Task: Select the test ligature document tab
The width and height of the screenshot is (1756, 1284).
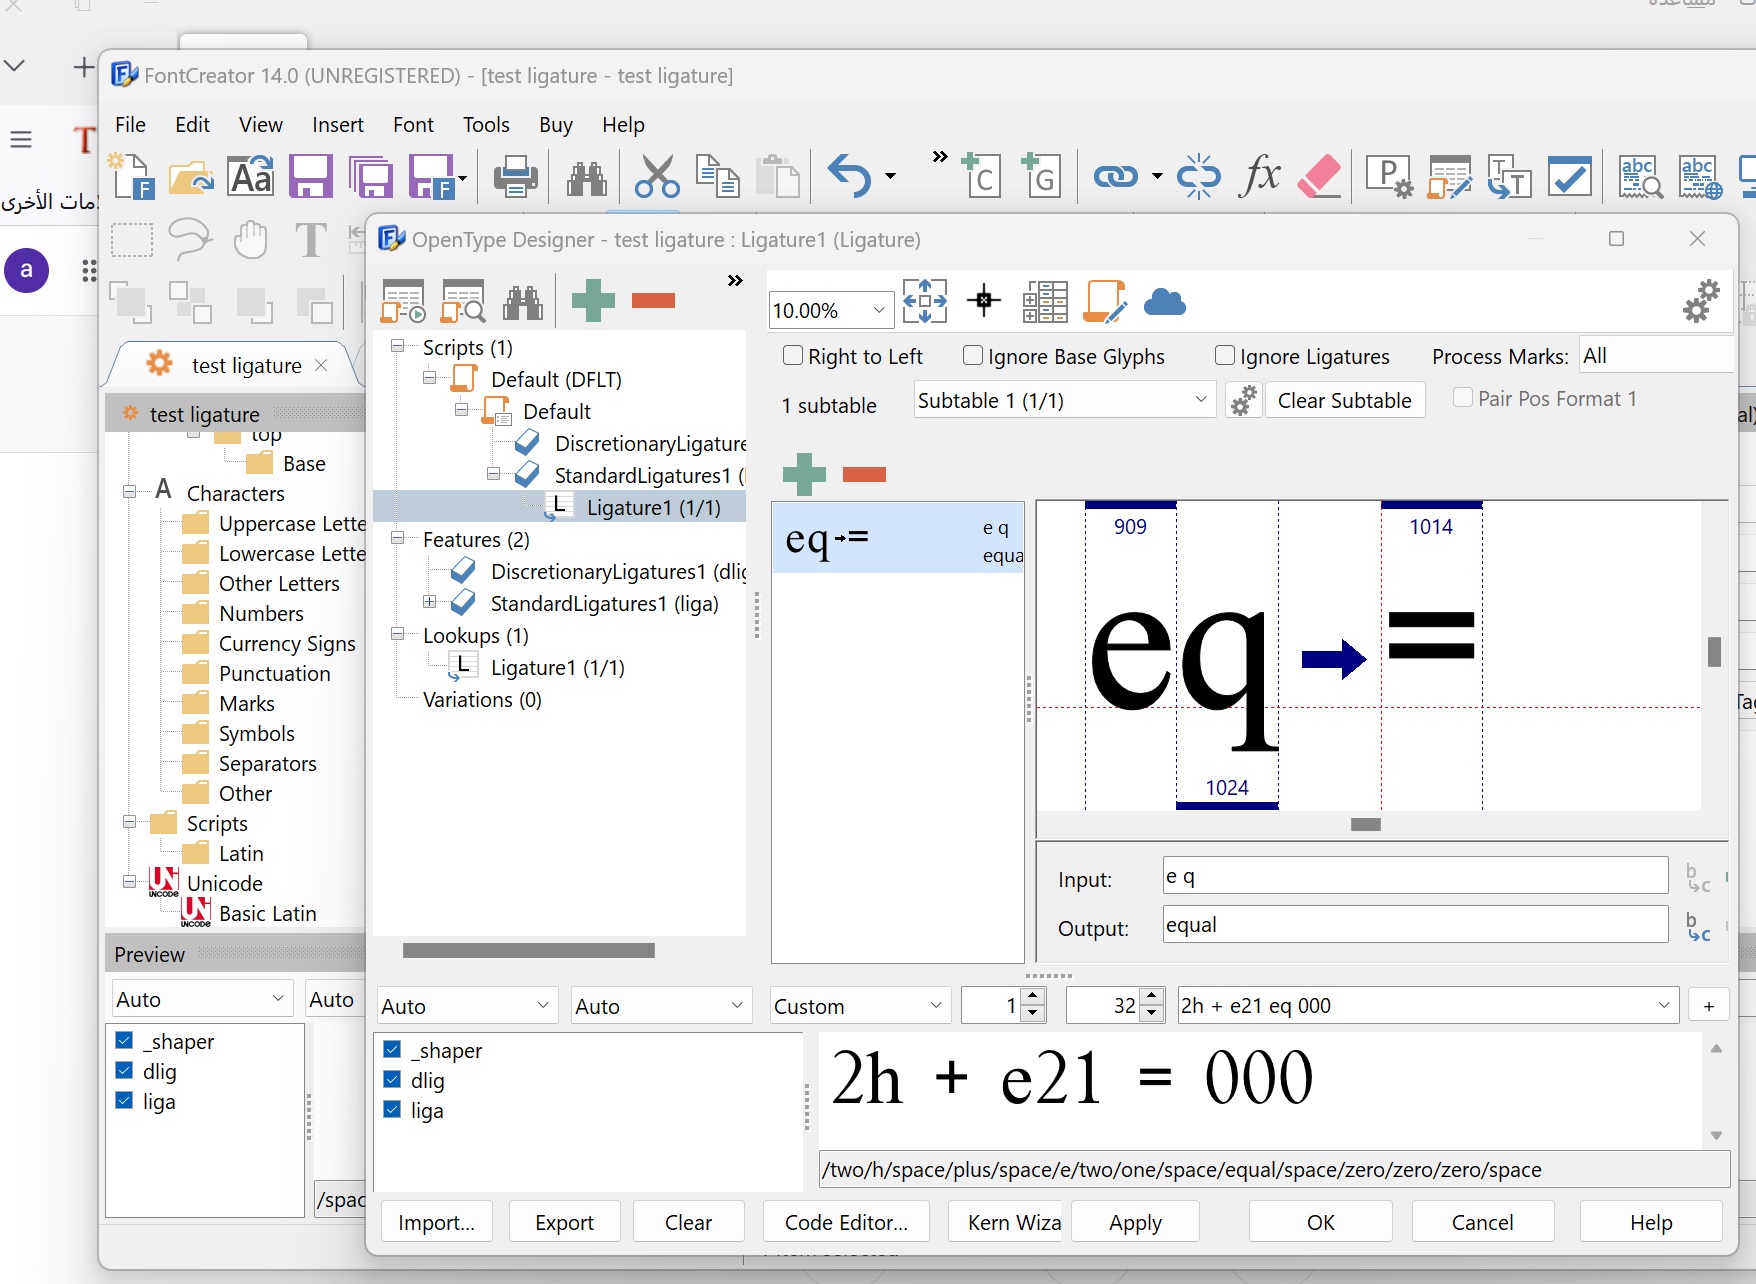Action: coord(235,365)
